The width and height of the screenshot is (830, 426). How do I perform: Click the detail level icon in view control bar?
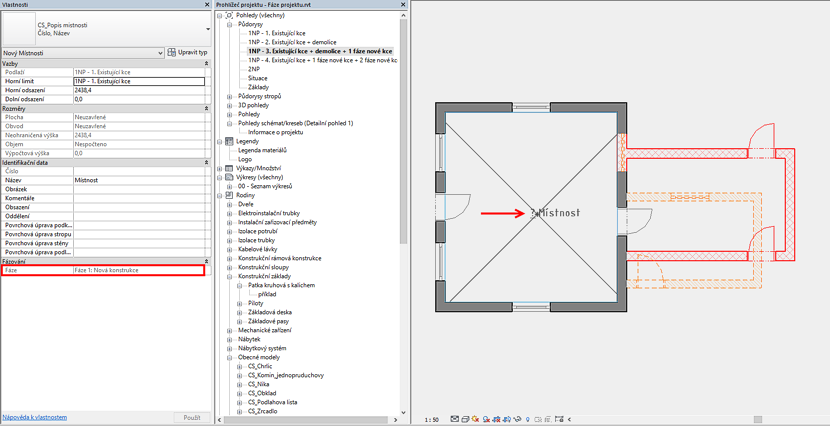pyautogui.click(x=455, y=419)
